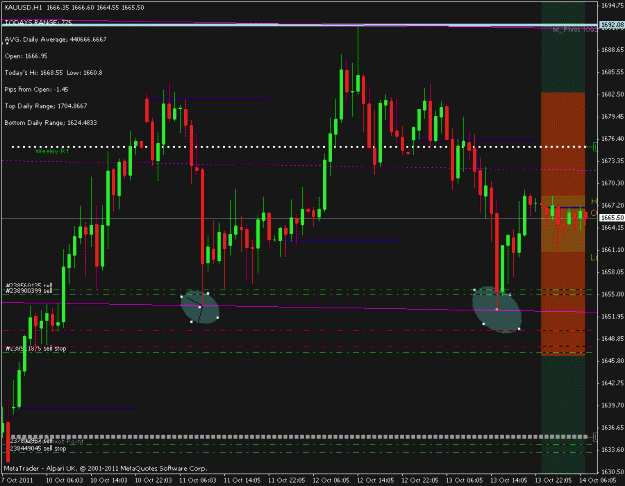Click the 12 Oct 22:05 time label
Image resolution: width=625 pixels, height=486 pixels.
click(x=420, y=480)
